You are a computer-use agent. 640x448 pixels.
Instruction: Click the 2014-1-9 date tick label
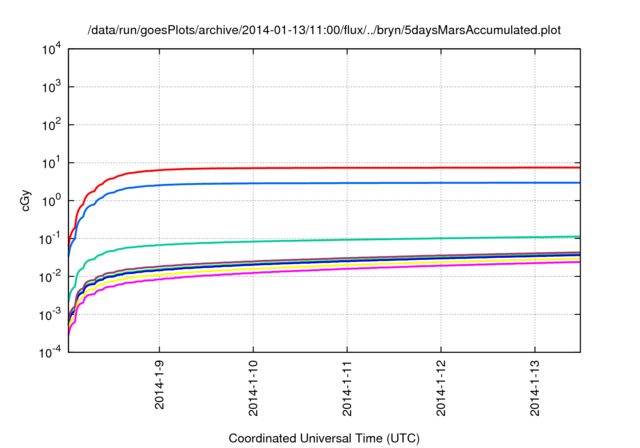[x=159, y=385]
